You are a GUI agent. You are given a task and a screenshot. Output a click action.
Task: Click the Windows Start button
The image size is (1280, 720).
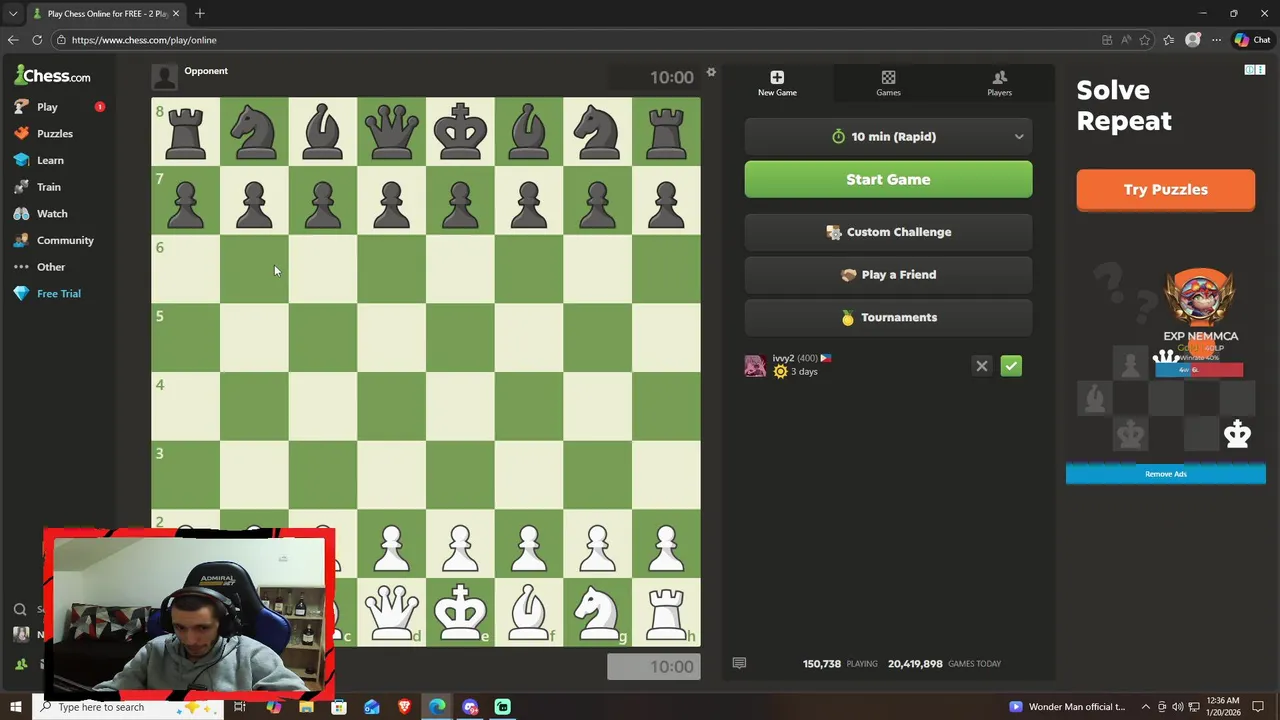point(16,707)
